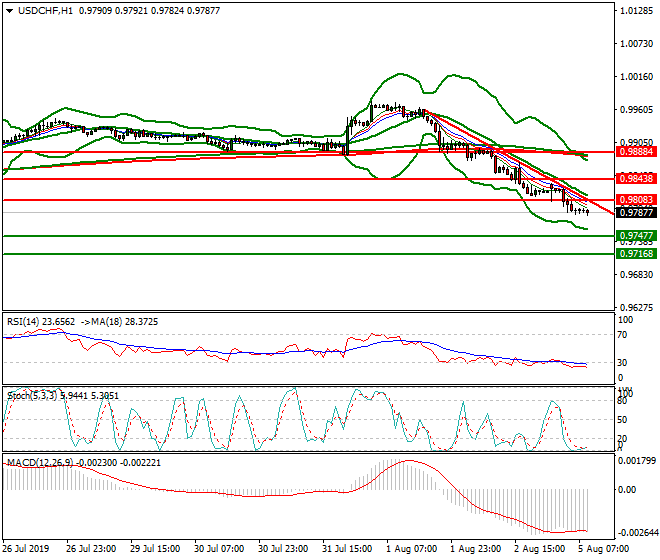Screen dimensions: 660x560
Task: Select the current price label 0.97877
Action: [x=636, y=213]
